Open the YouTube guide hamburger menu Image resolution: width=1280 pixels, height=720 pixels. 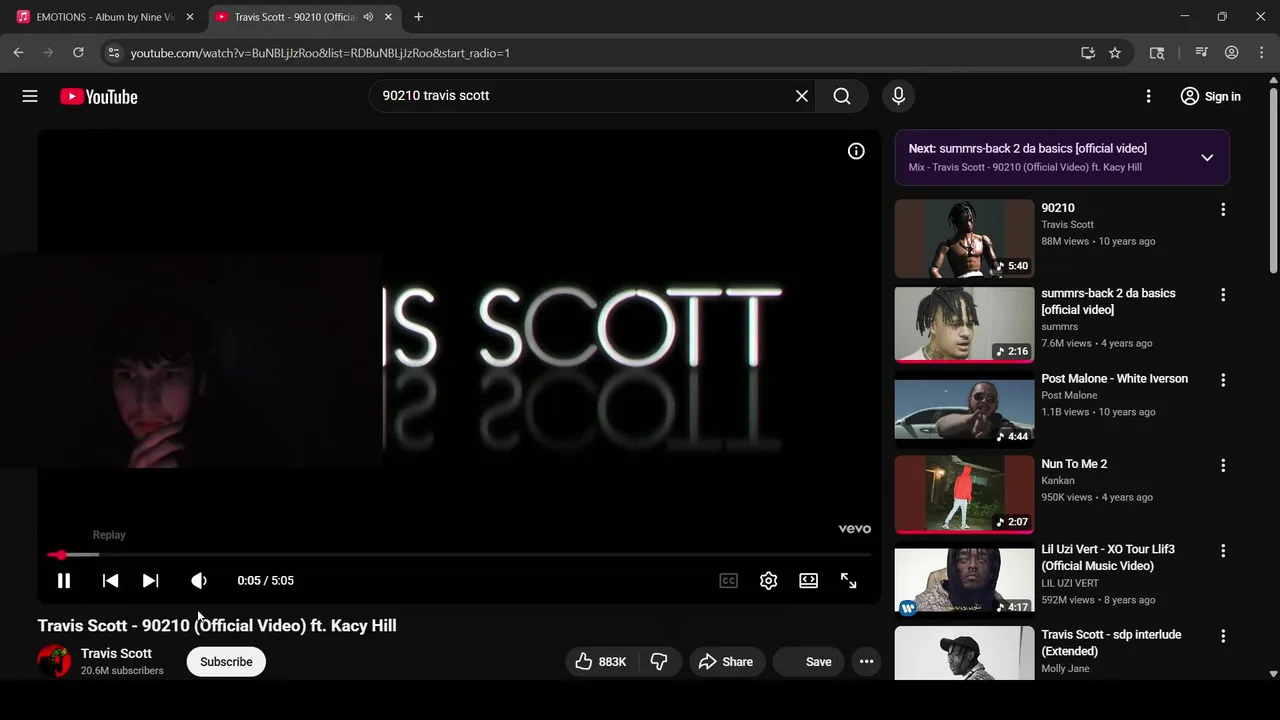[x=30, y=96]
